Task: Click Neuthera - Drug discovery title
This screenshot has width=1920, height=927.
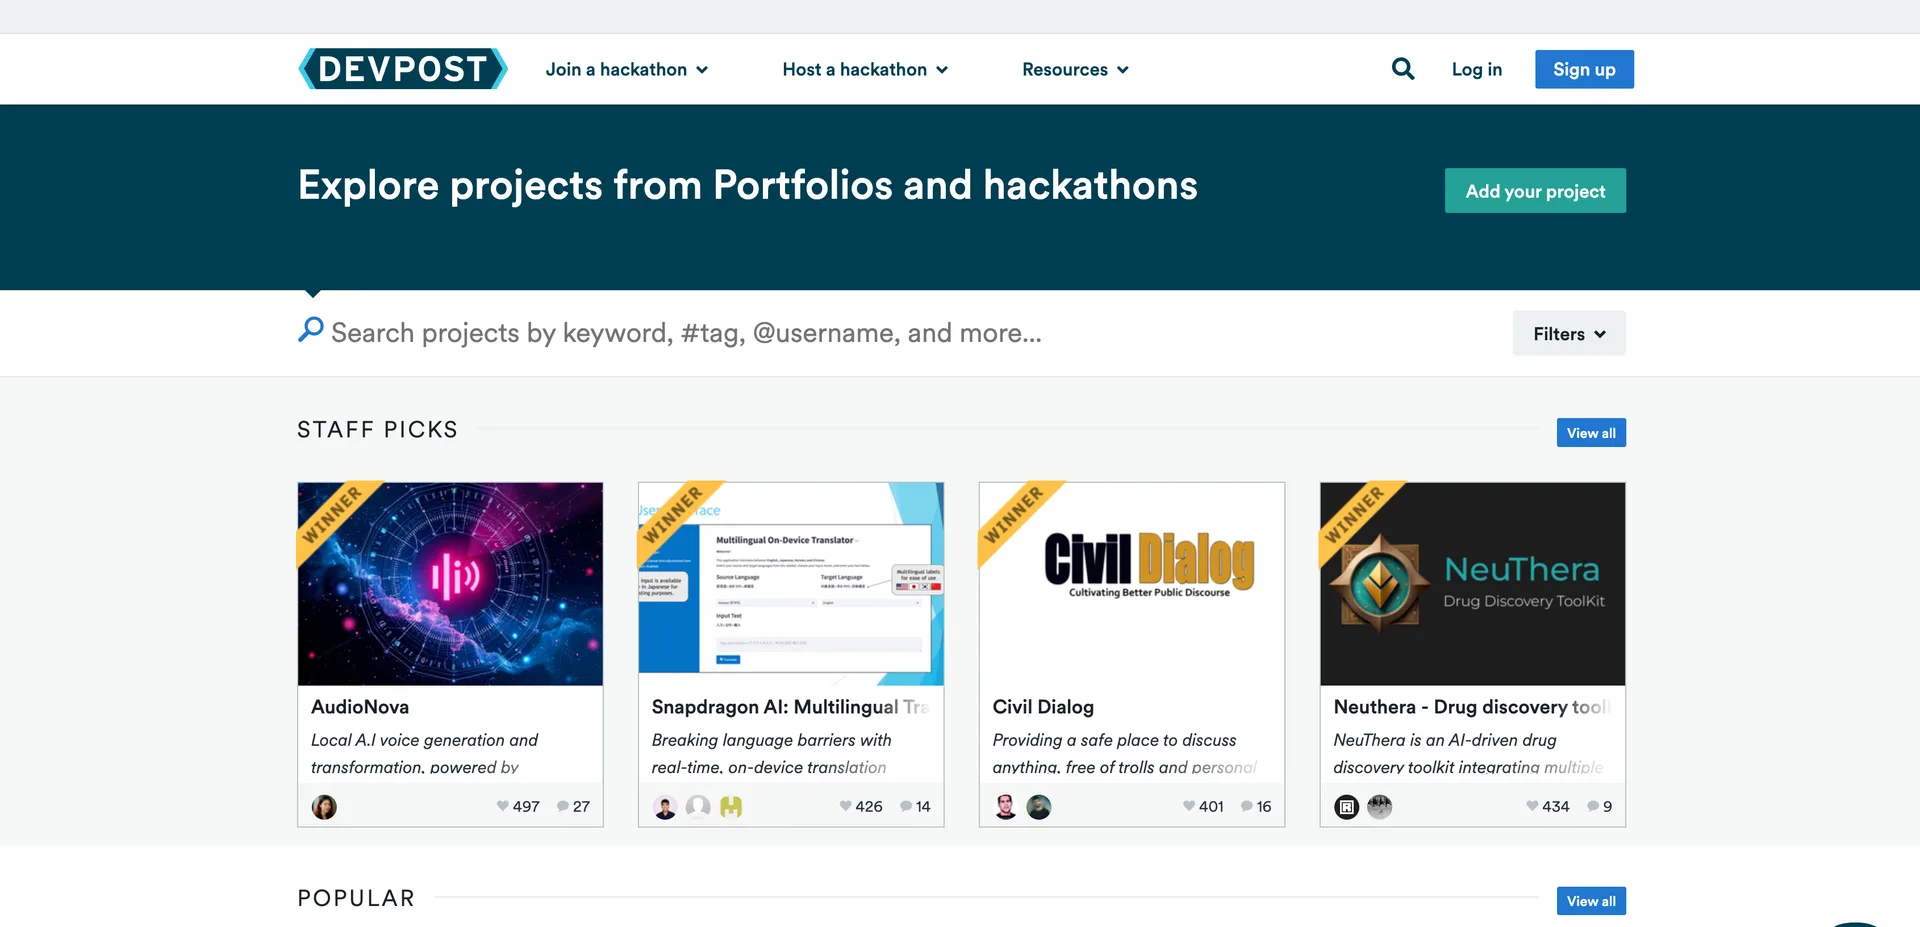Action: click(x=1470, y=707)
